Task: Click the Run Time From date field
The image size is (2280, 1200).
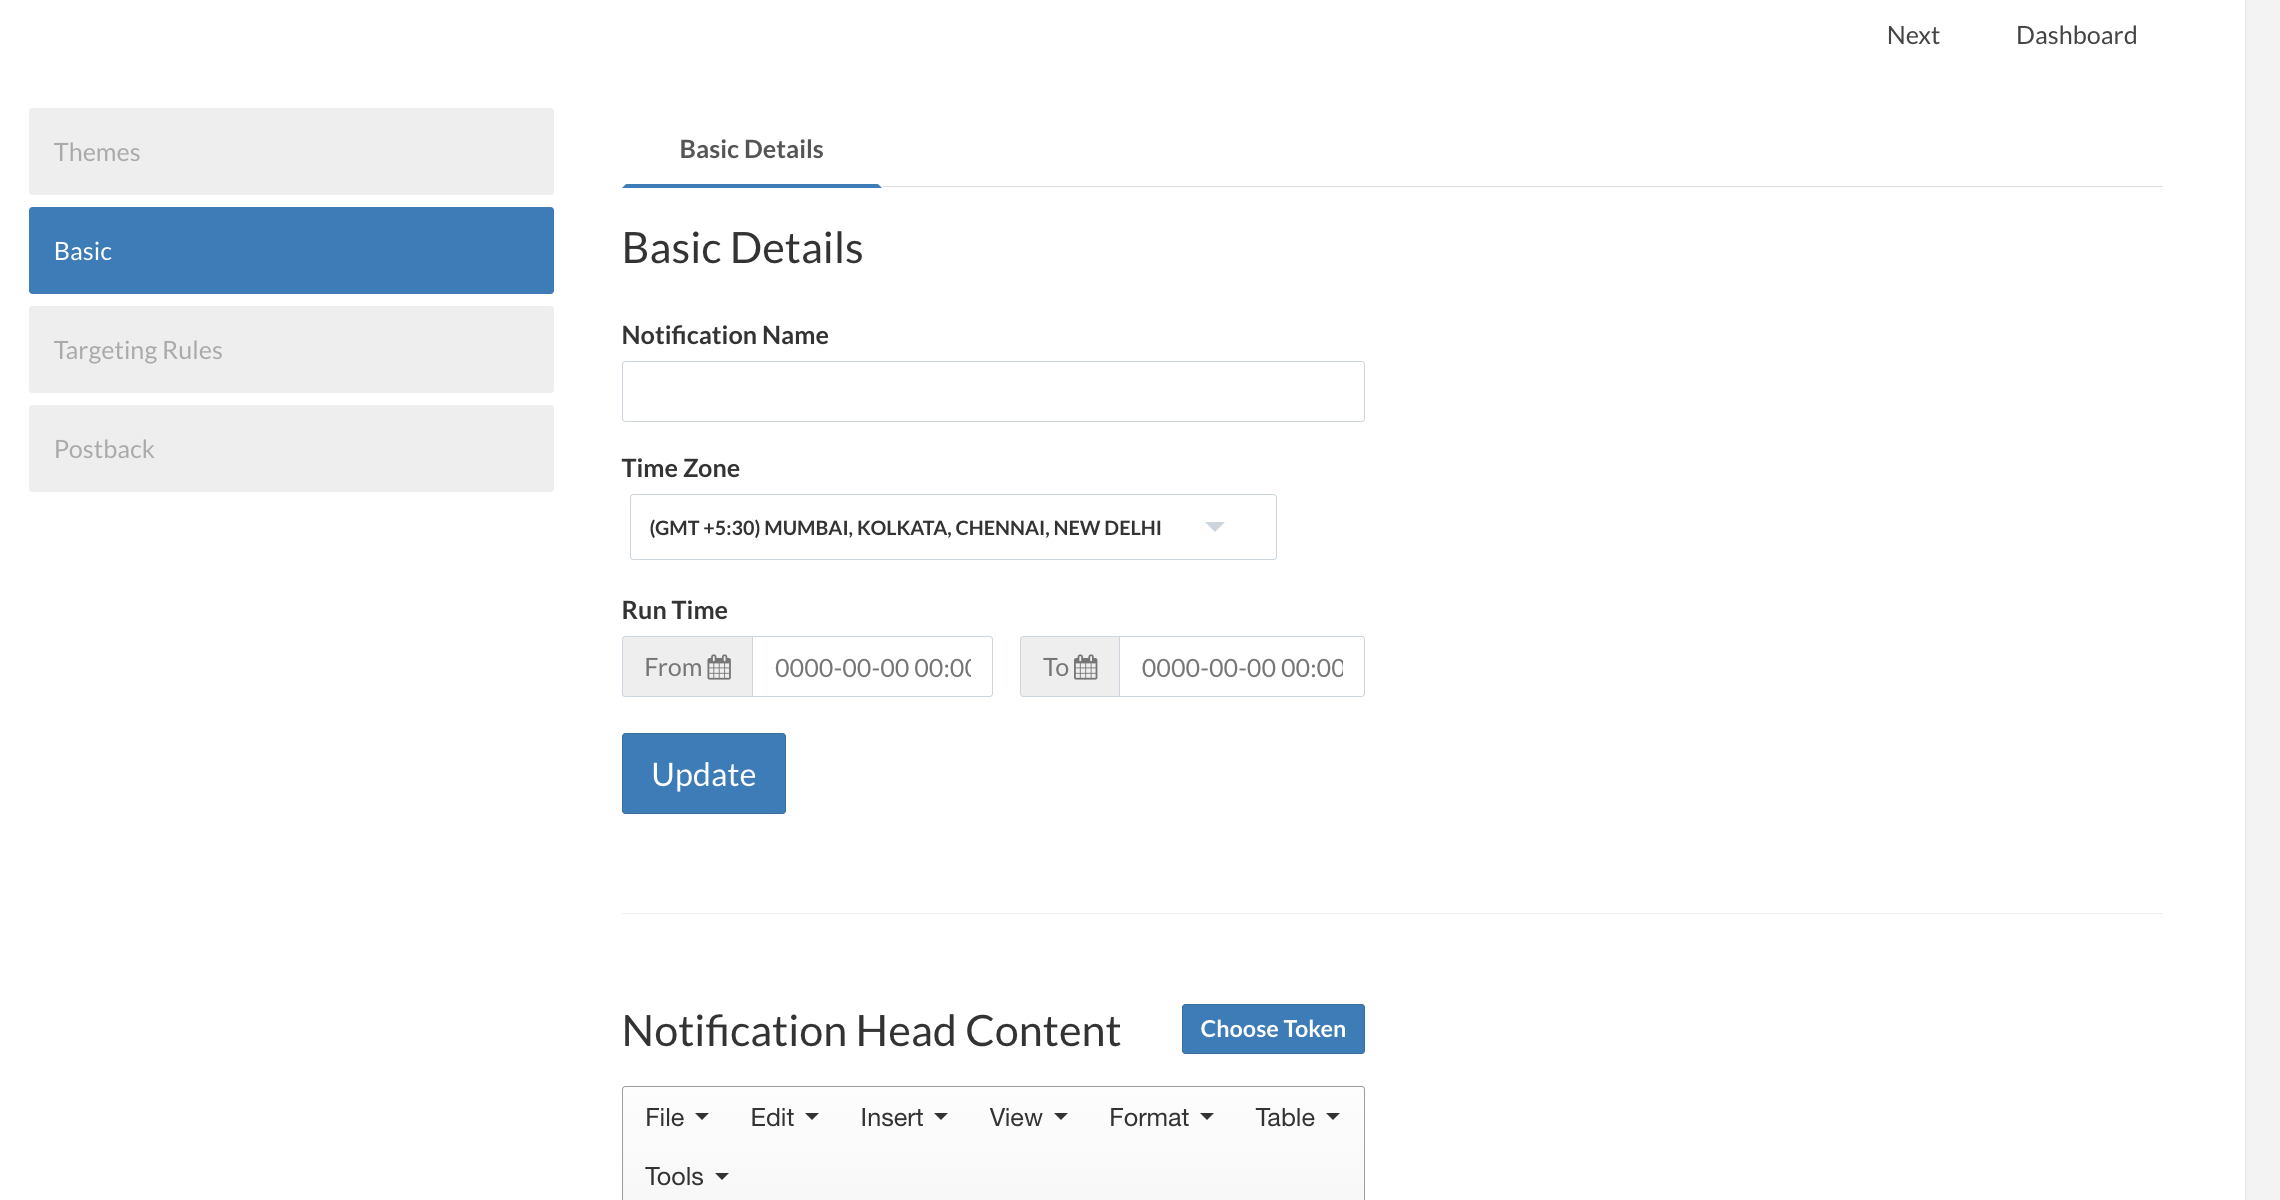Action: (x=871, y=667)
